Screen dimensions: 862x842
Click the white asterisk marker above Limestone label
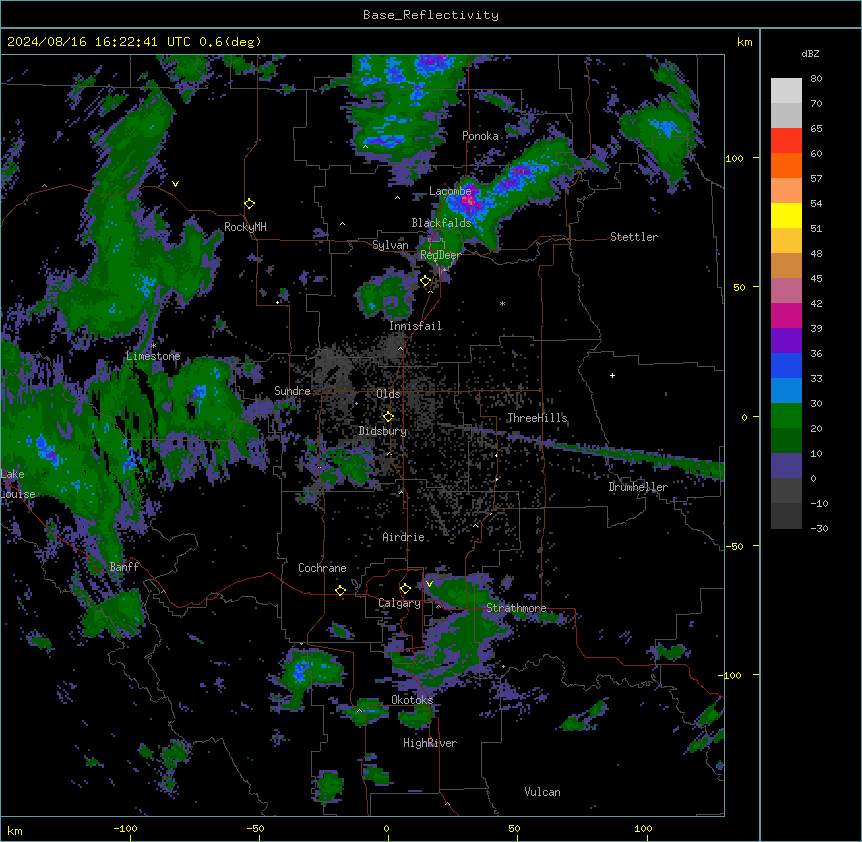[154, 345]
